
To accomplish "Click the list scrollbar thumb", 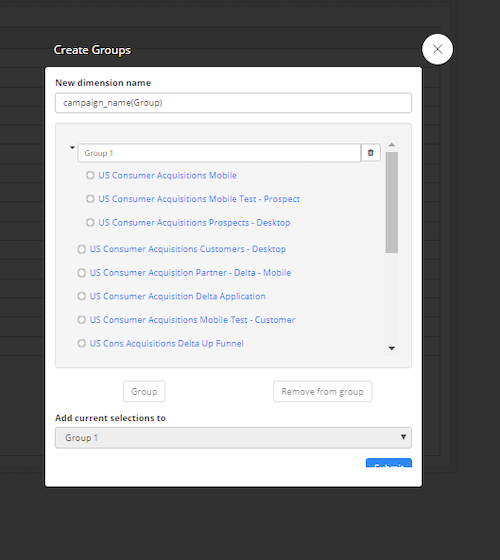I will tap(392, 202).
